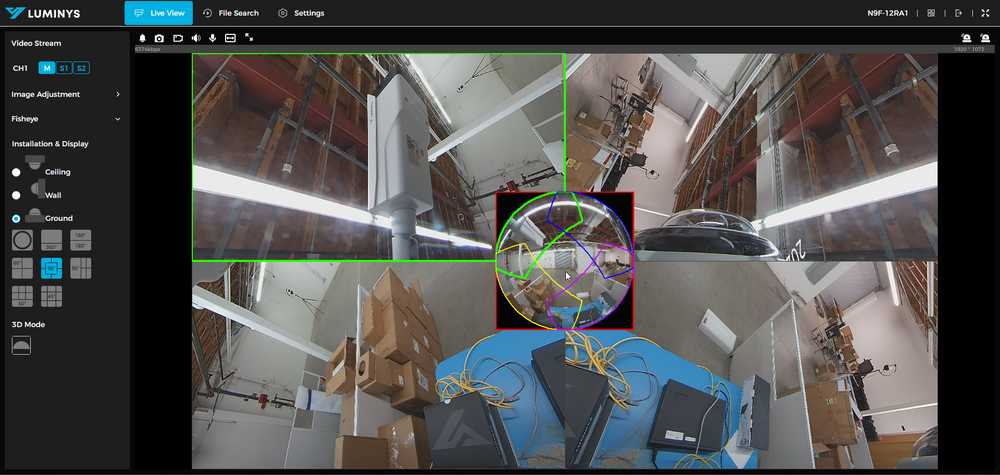The height and width of the screenshot is (475, 1000).
Task: Click the alarm bell icon in toolbar
Action: (x=142, y=37)
